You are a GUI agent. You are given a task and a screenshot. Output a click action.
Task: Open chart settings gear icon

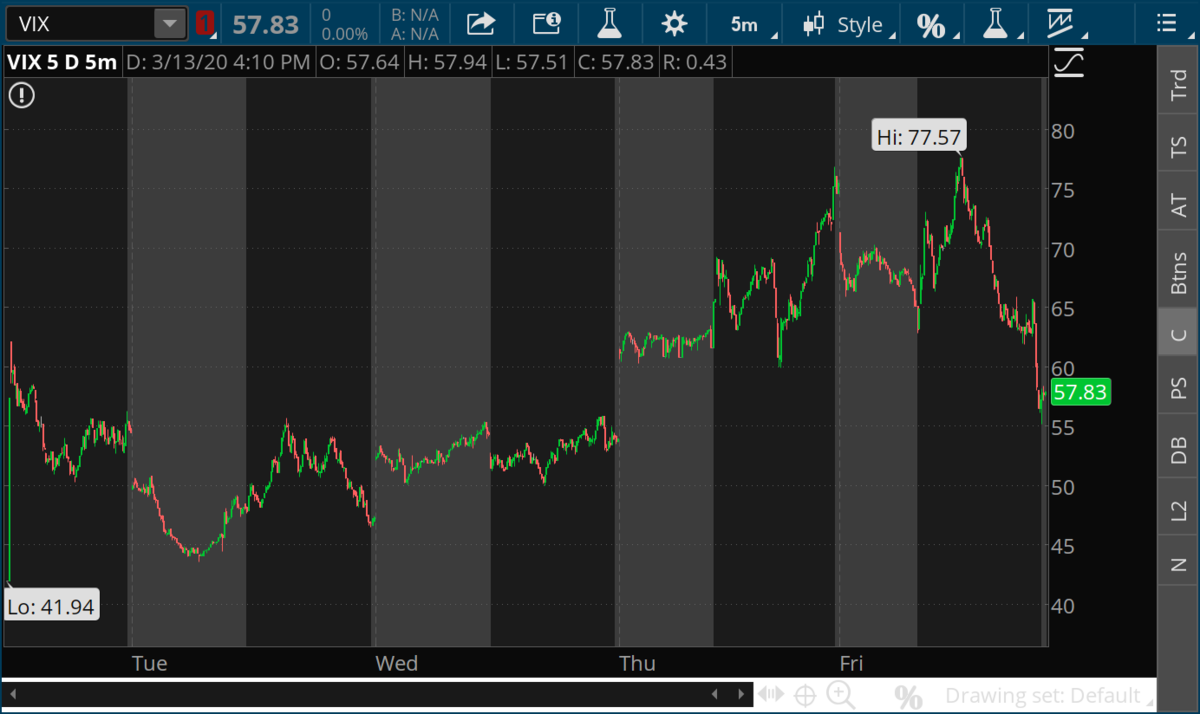point(674,23)
